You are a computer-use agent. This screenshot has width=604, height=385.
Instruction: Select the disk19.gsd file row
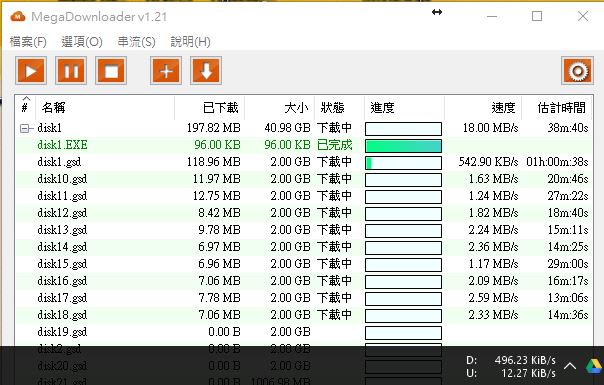click(x=304, y=331)
